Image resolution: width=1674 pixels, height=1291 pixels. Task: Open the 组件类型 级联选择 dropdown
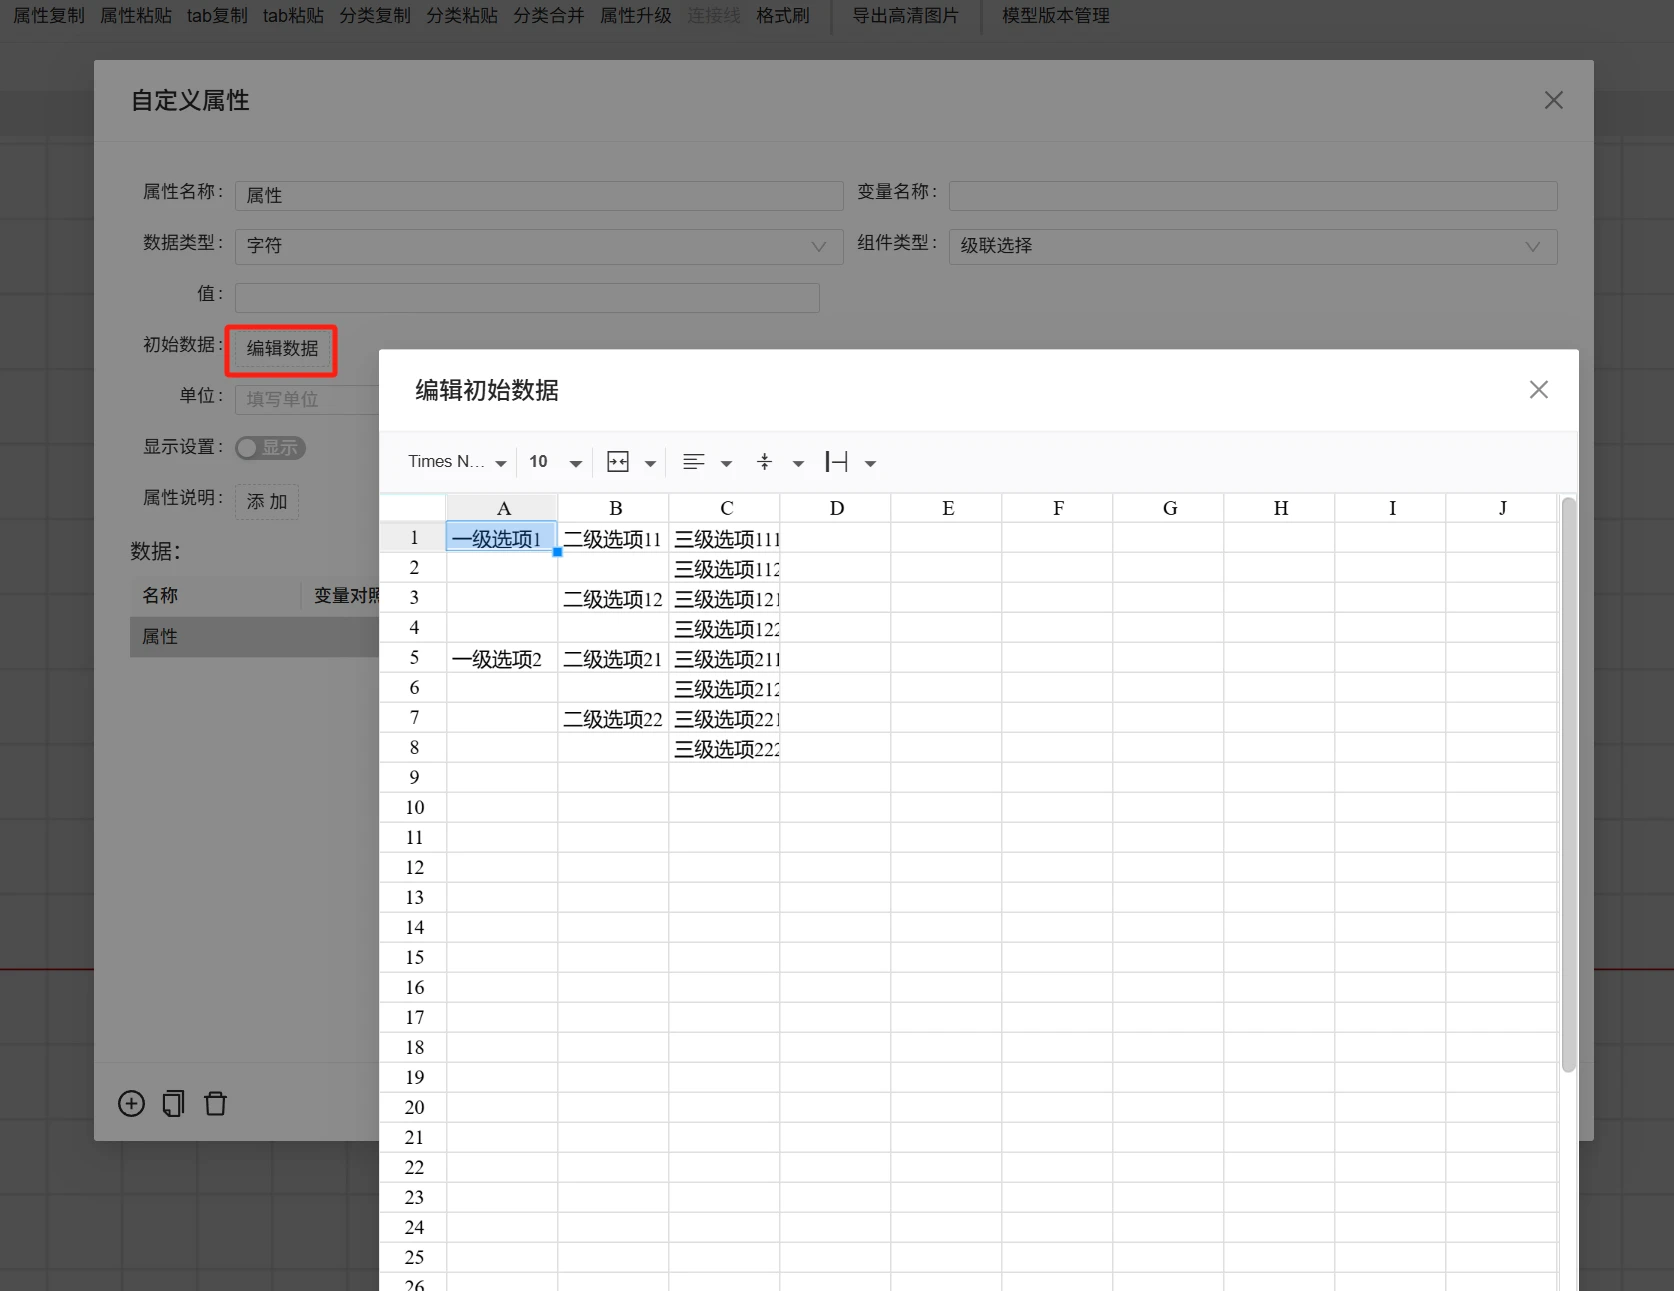point(1253,246)
